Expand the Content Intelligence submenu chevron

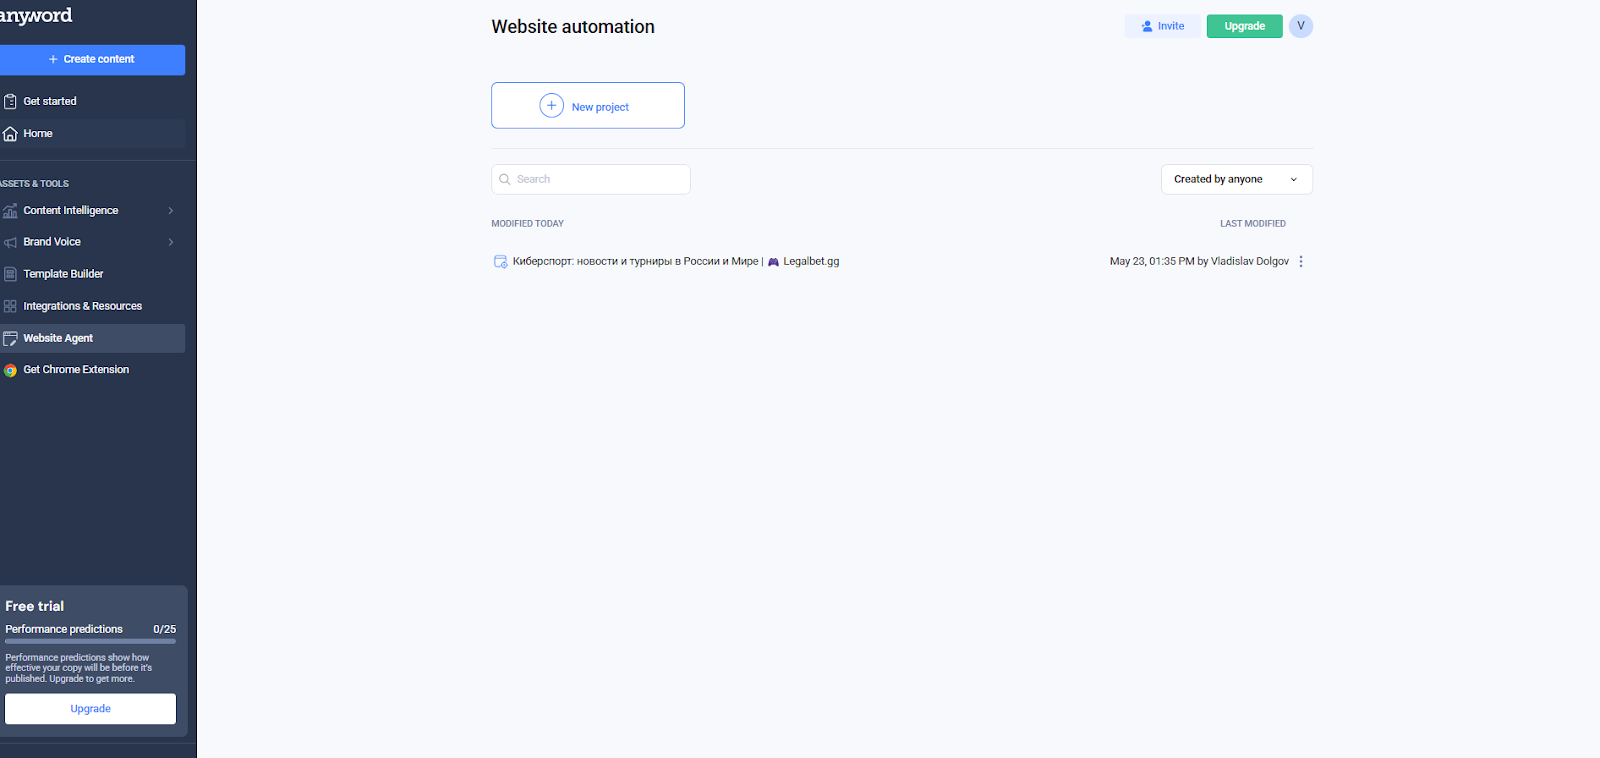[x=171, y=211]
